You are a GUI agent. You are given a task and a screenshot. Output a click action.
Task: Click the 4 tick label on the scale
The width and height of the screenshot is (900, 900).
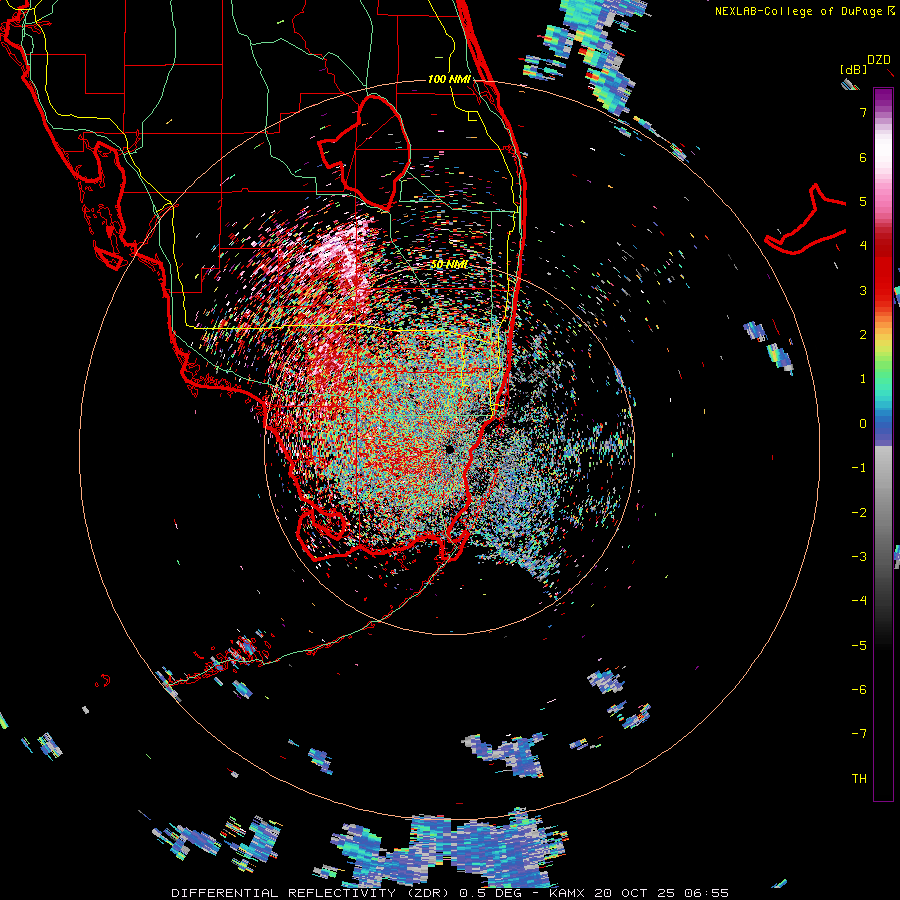[863, 246]
